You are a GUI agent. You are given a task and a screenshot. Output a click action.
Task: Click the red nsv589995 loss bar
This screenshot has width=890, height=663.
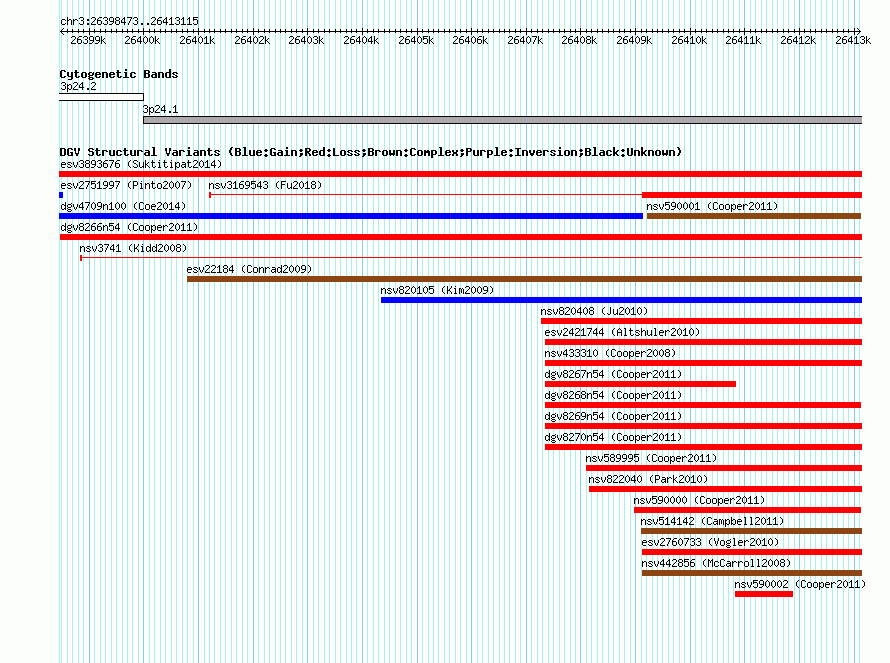(x=724, y=468)
